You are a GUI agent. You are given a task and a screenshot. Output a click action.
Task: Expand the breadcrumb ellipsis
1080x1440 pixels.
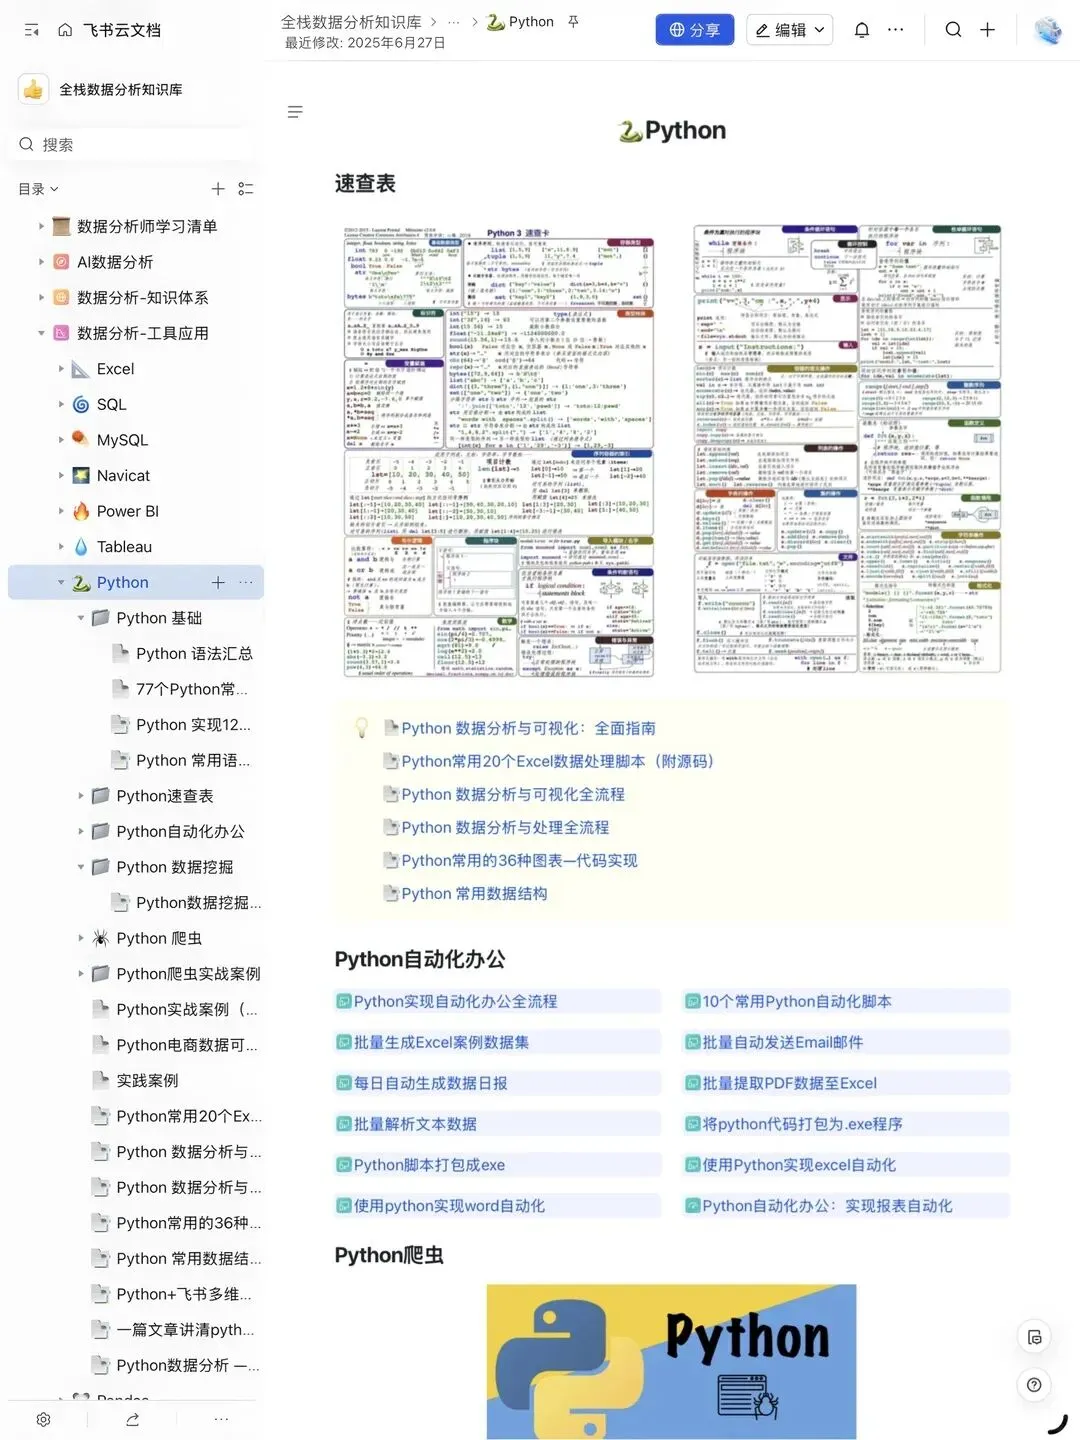point(454,21)
